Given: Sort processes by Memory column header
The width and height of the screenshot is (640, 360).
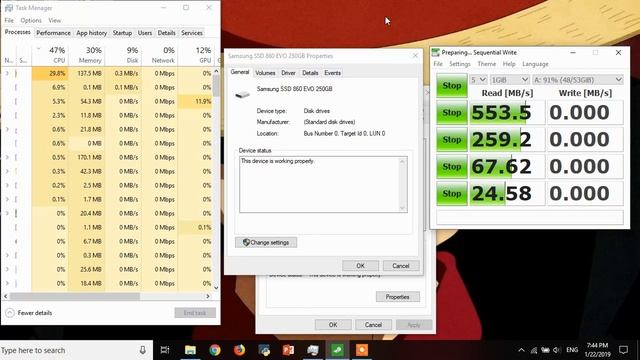Looking at the screenshot, I should [x=87, y=55].
